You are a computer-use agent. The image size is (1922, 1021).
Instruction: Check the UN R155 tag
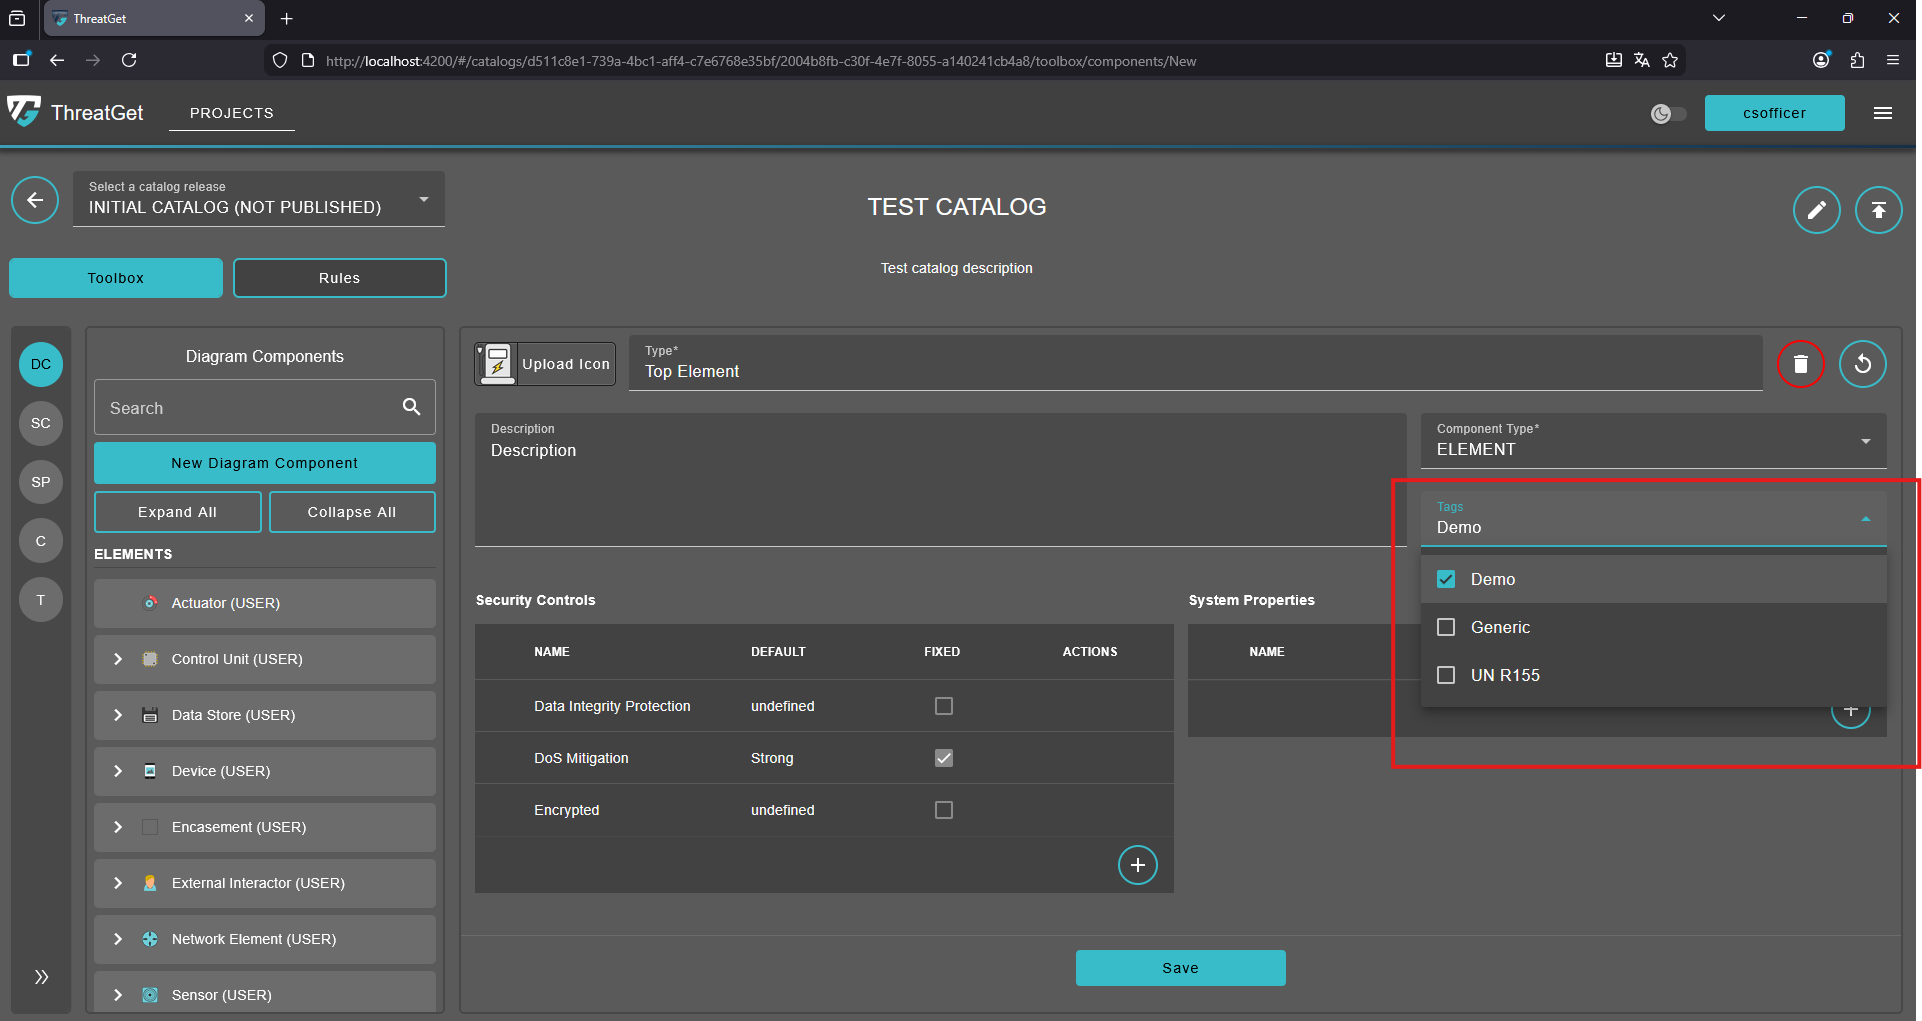tap(1445, 675)
